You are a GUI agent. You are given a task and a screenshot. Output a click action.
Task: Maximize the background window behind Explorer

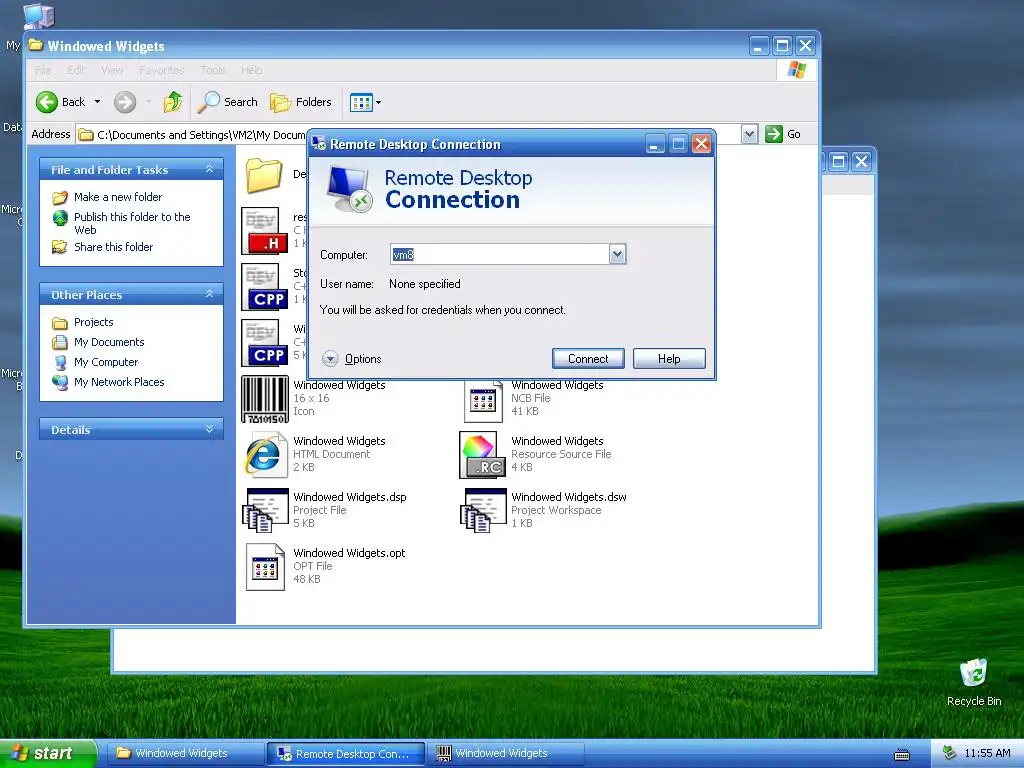click(839, 161)
